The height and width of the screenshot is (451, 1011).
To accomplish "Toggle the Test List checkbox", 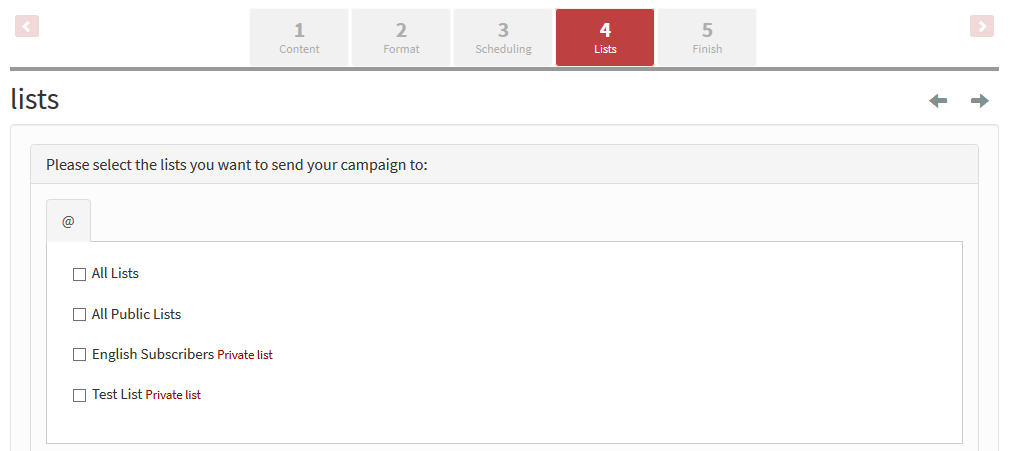I will click(79, 395).
